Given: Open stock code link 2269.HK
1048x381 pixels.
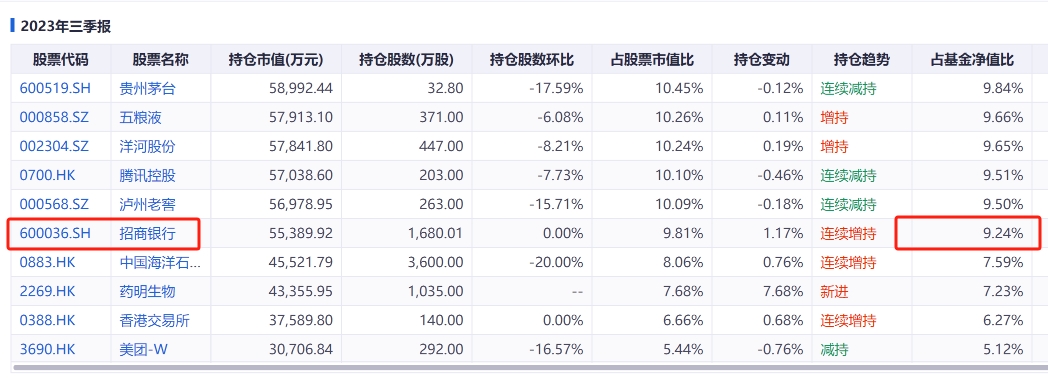Looking at the screenshot, I should [47, 291].
